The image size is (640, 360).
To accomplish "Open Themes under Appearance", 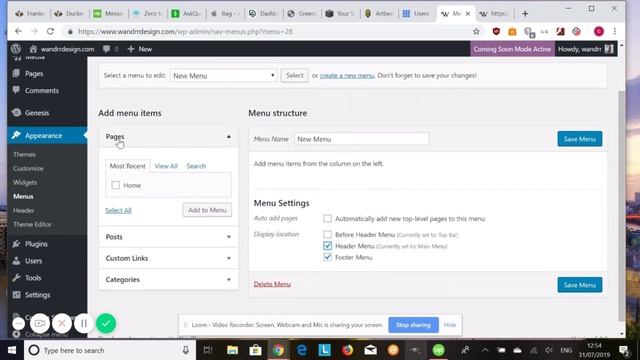I will pos(24,154).
